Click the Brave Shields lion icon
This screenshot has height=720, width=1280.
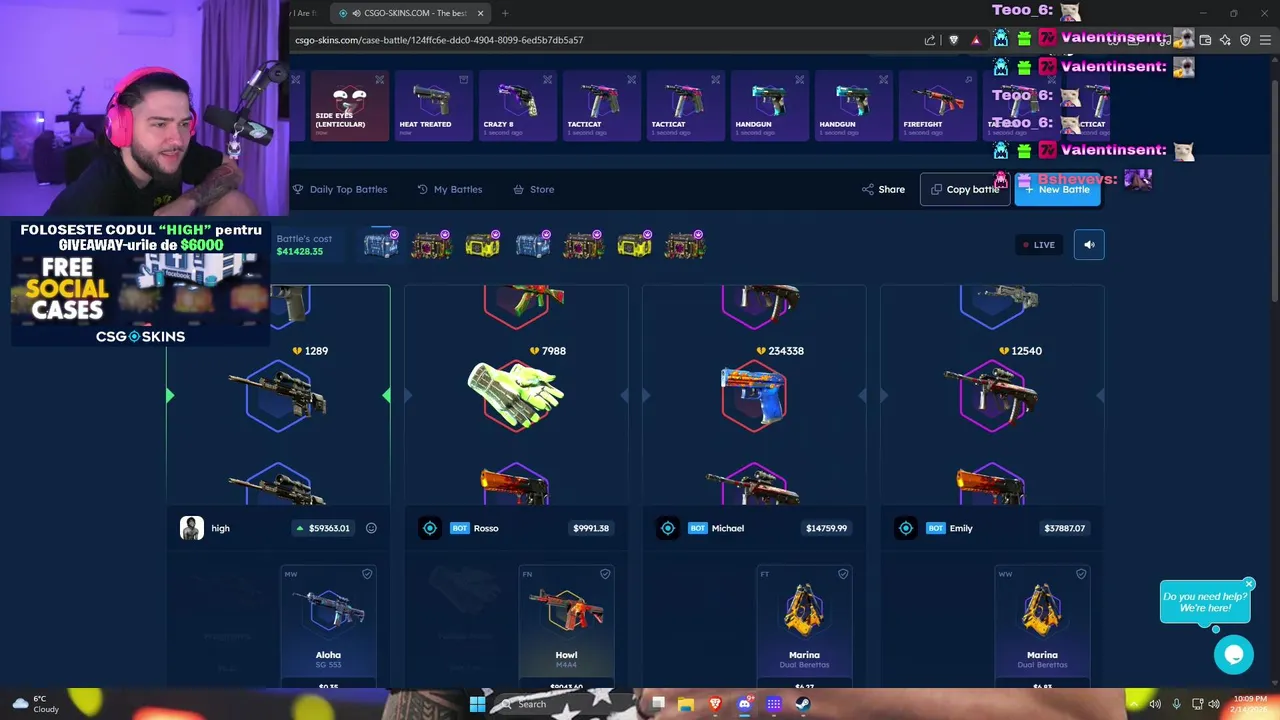tap(953, 40)
